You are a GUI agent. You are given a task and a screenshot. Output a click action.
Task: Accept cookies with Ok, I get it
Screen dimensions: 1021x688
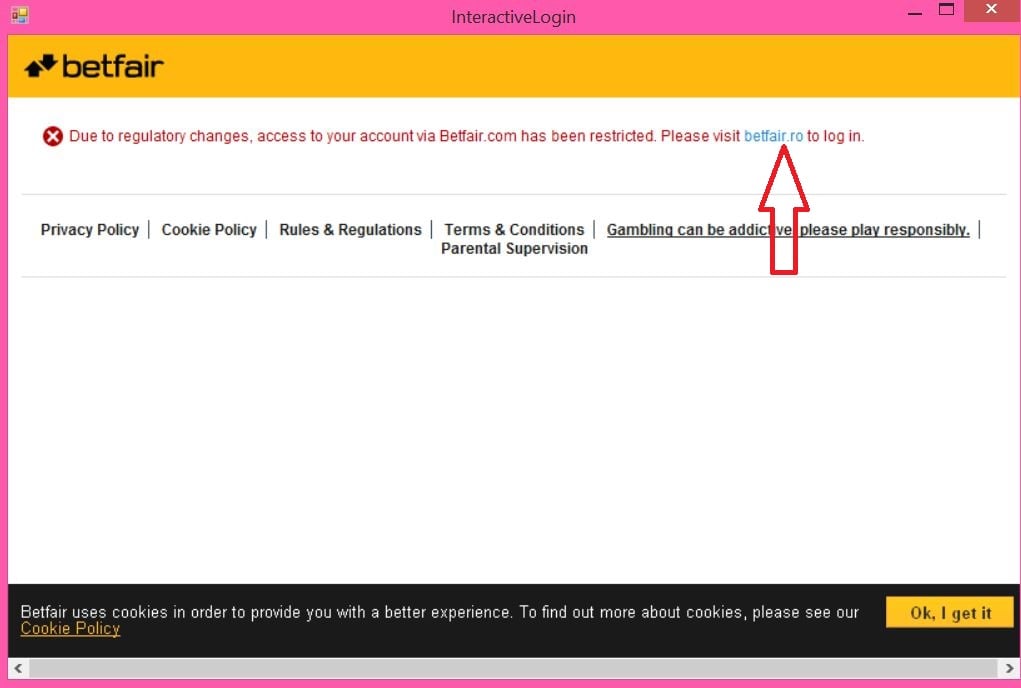pyautogui.click(x=950, y=612)
